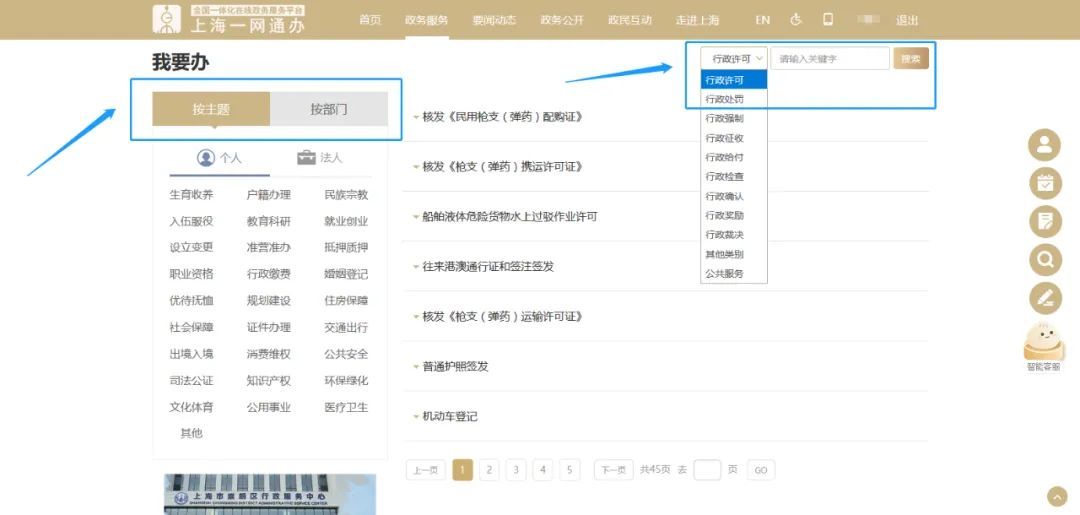Click the round magnifier search icon
Image resolution: width=1080 pixels, height=515 pixels.
click(1045, 260)
